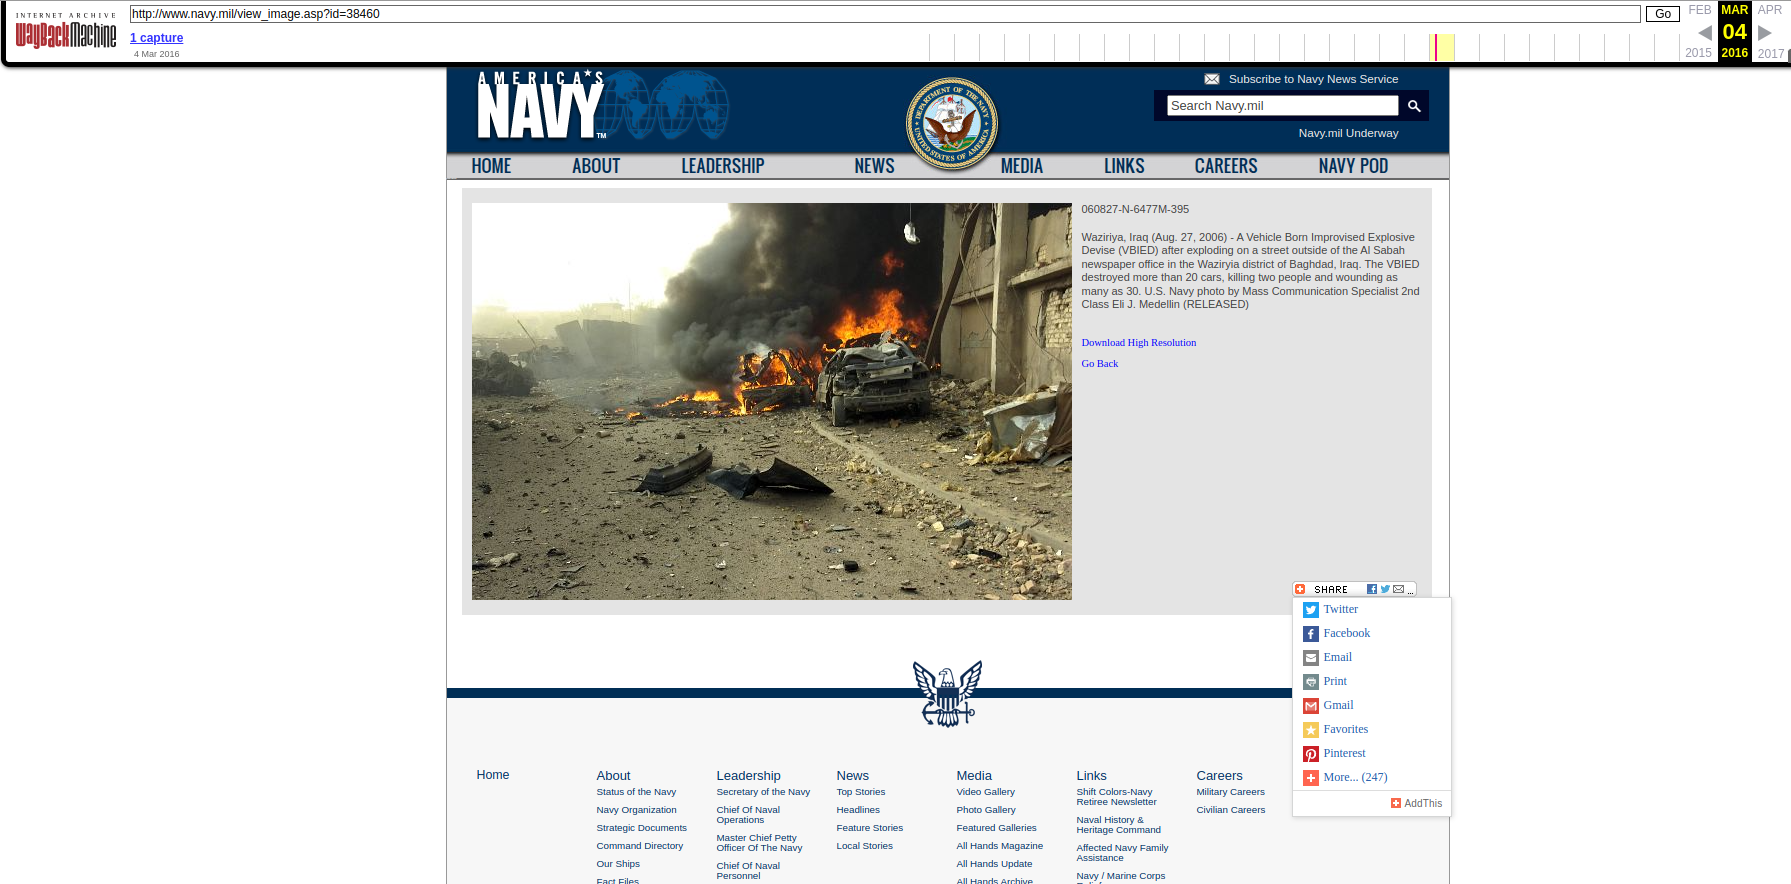Viewport: 1791px width, 884px height.
Task: Click the Wayback Machine logo
Action: 66,31
